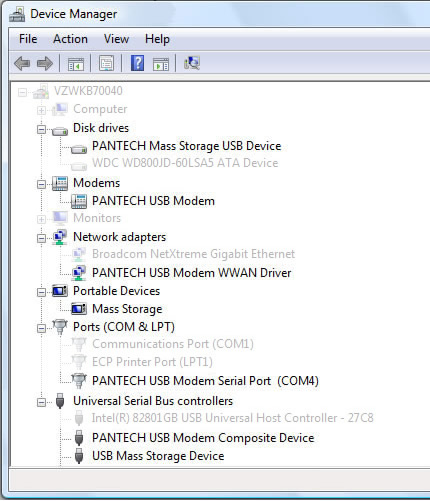The image size is (430, 501).
Task: Click the PANTECH USB Modem WWAN Driver icon
Action: (79, 273)
